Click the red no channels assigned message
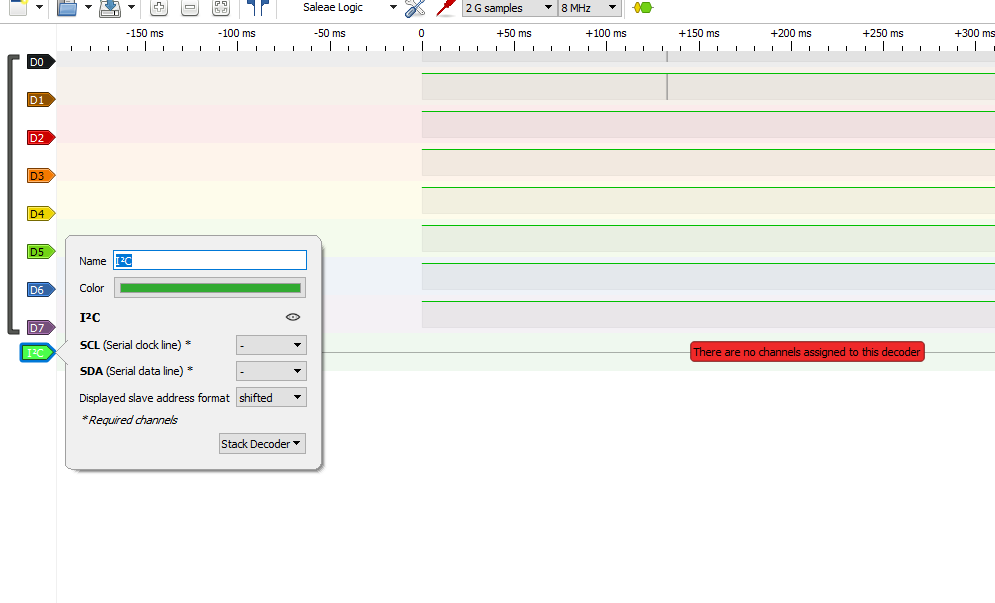995x603 pixels. [x=807, y=352]
